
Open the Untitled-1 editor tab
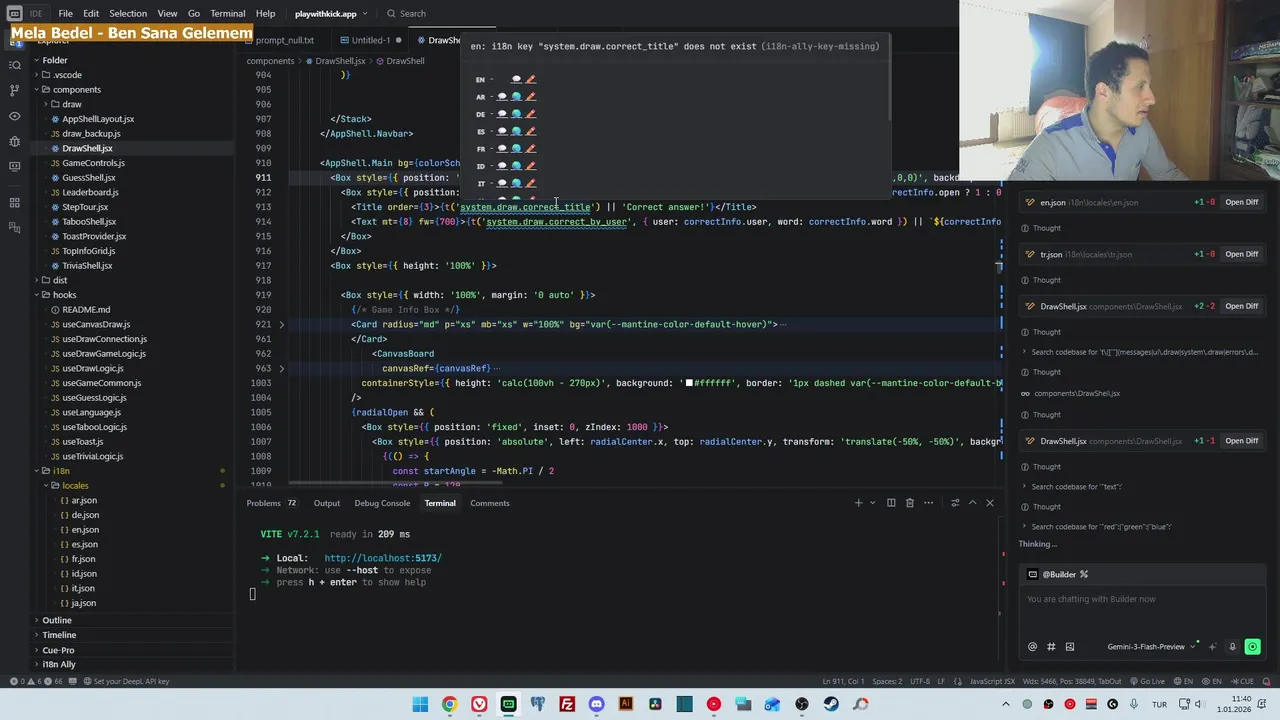click(x=370, y=41)
